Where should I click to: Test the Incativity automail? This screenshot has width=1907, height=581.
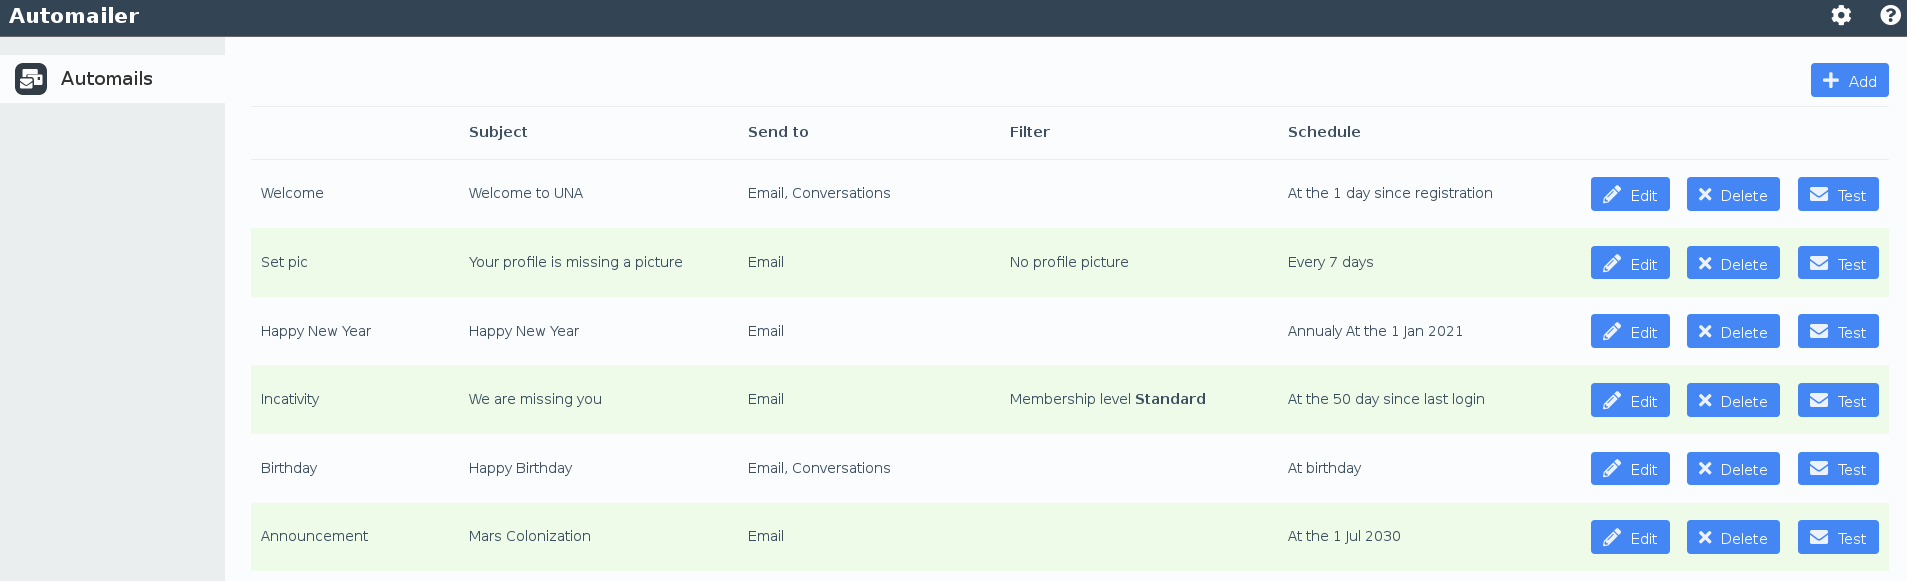pyautogui.click(x=1837, y=401)
